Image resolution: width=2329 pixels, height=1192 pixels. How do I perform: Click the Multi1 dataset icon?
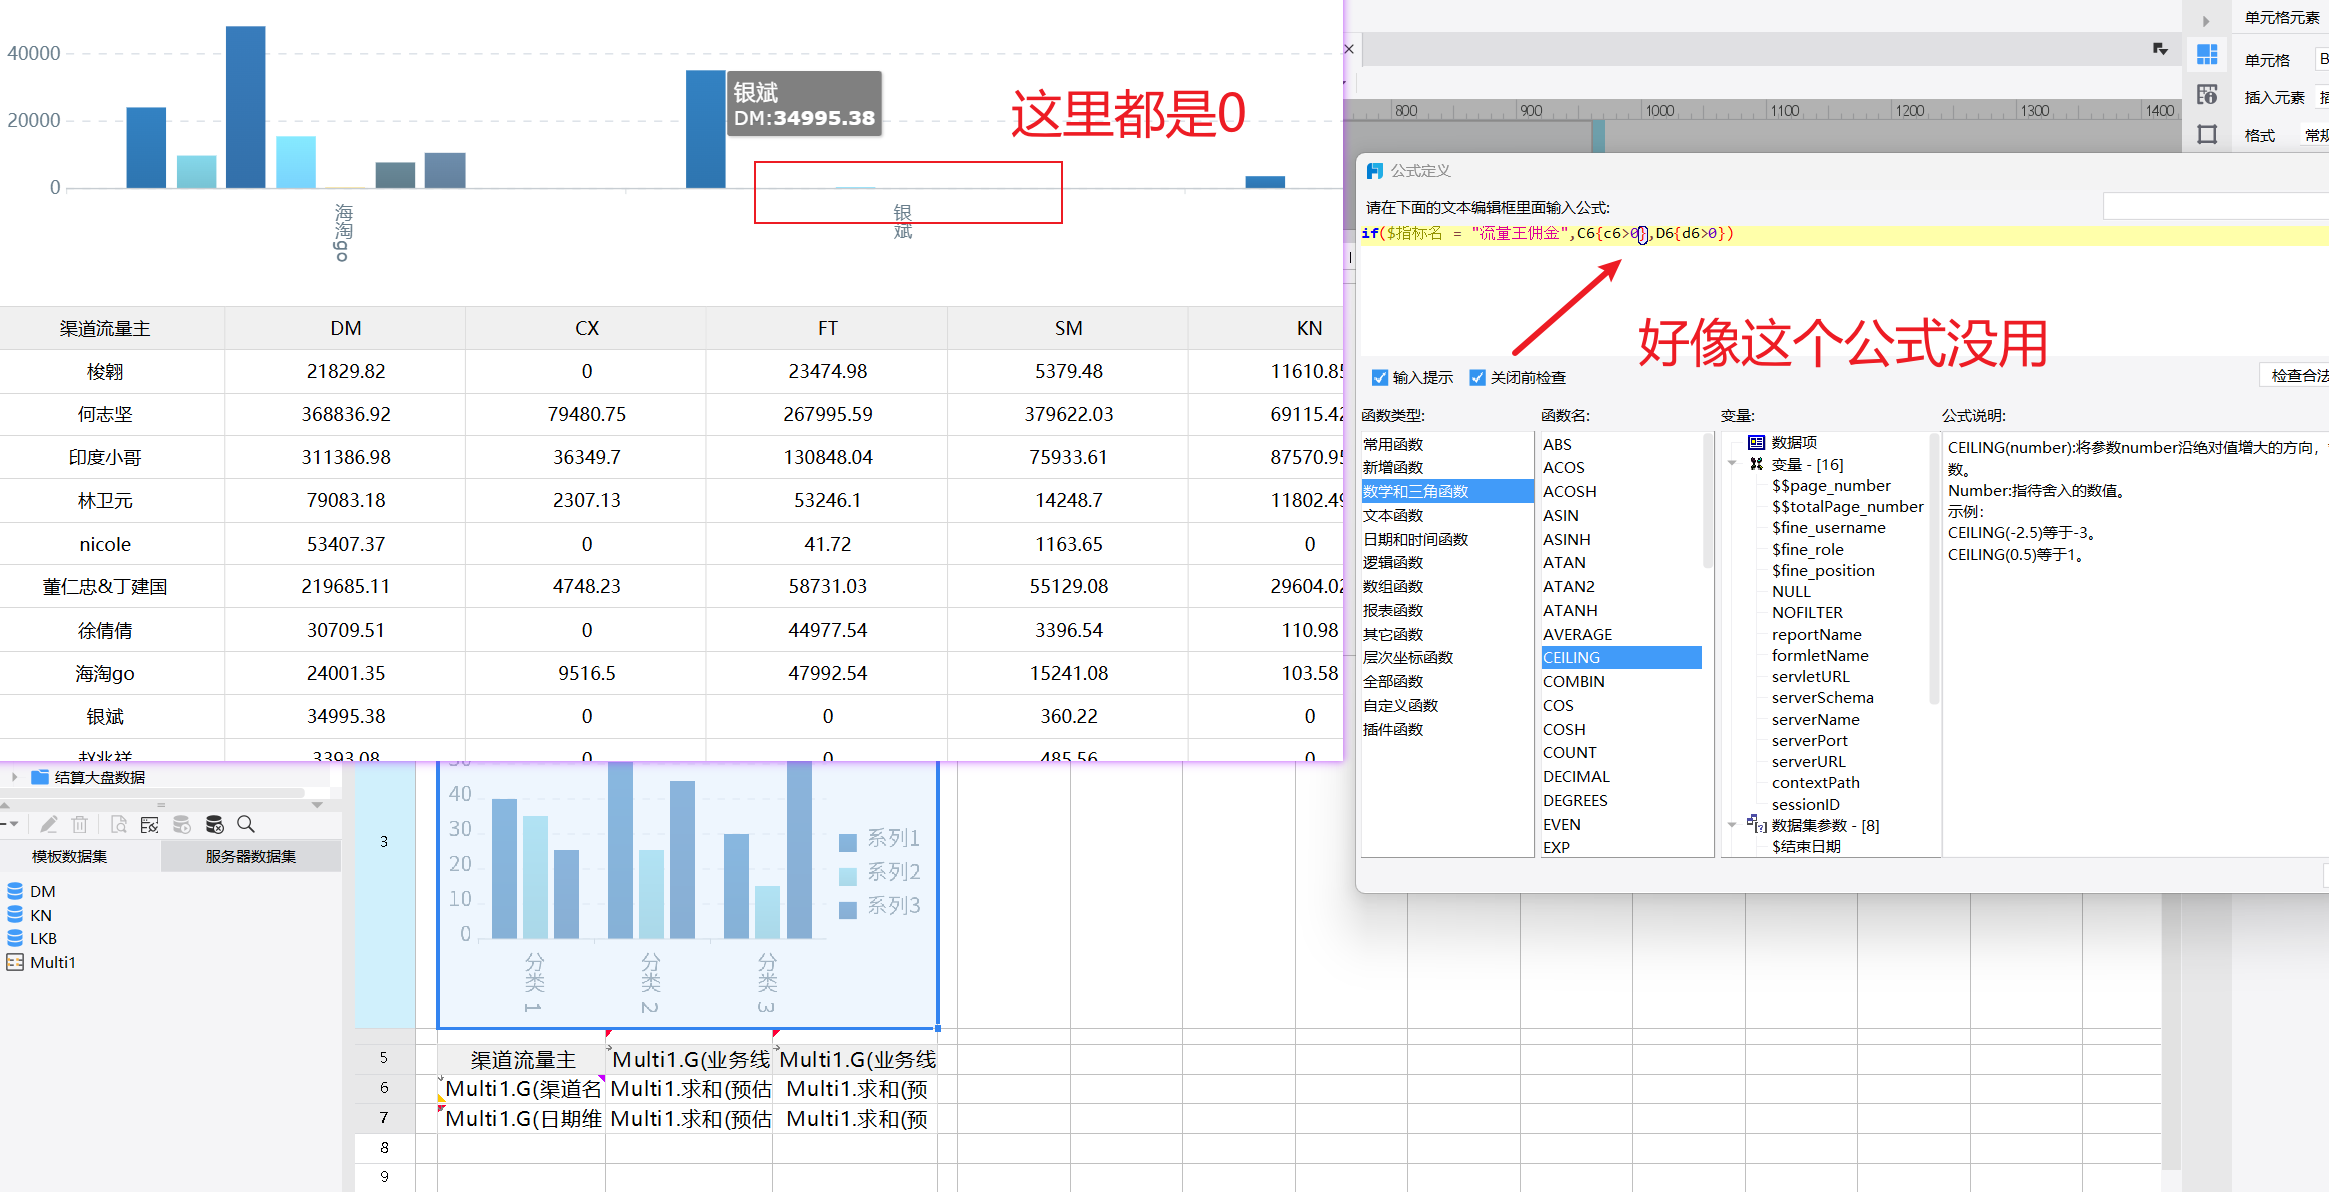15,962
